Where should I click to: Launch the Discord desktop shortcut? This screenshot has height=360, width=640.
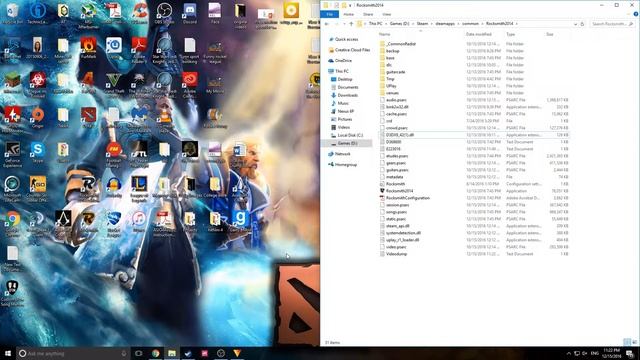[x=190, y=13]
